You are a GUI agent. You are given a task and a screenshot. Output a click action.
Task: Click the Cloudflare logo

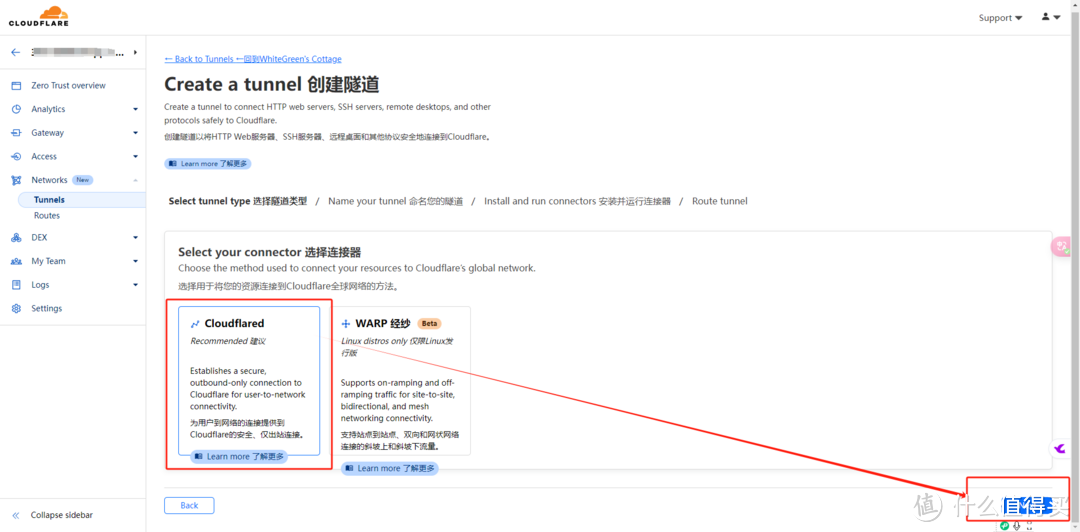(38, 17)
